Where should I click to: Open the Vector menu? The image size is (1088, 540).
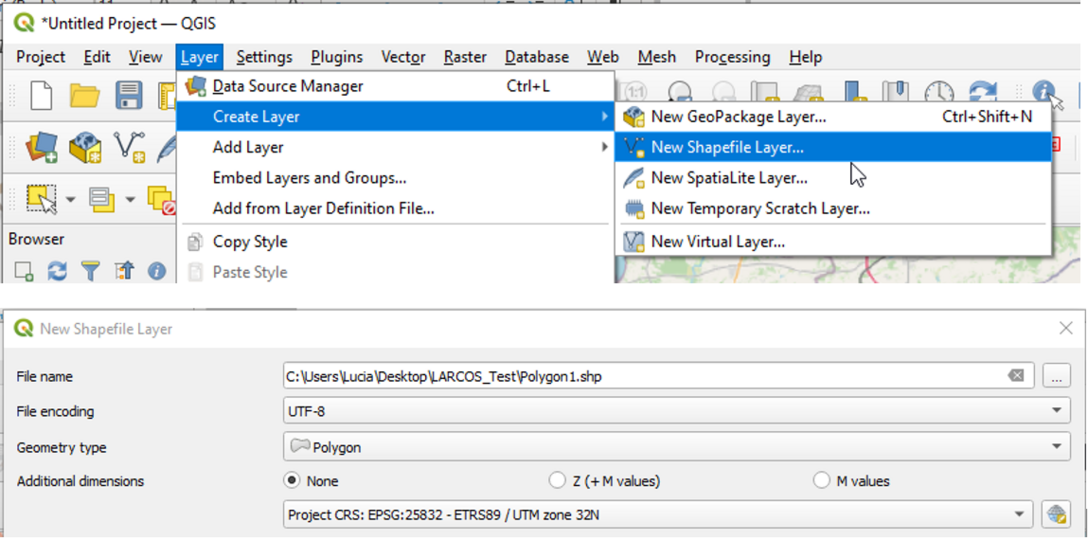404,57
